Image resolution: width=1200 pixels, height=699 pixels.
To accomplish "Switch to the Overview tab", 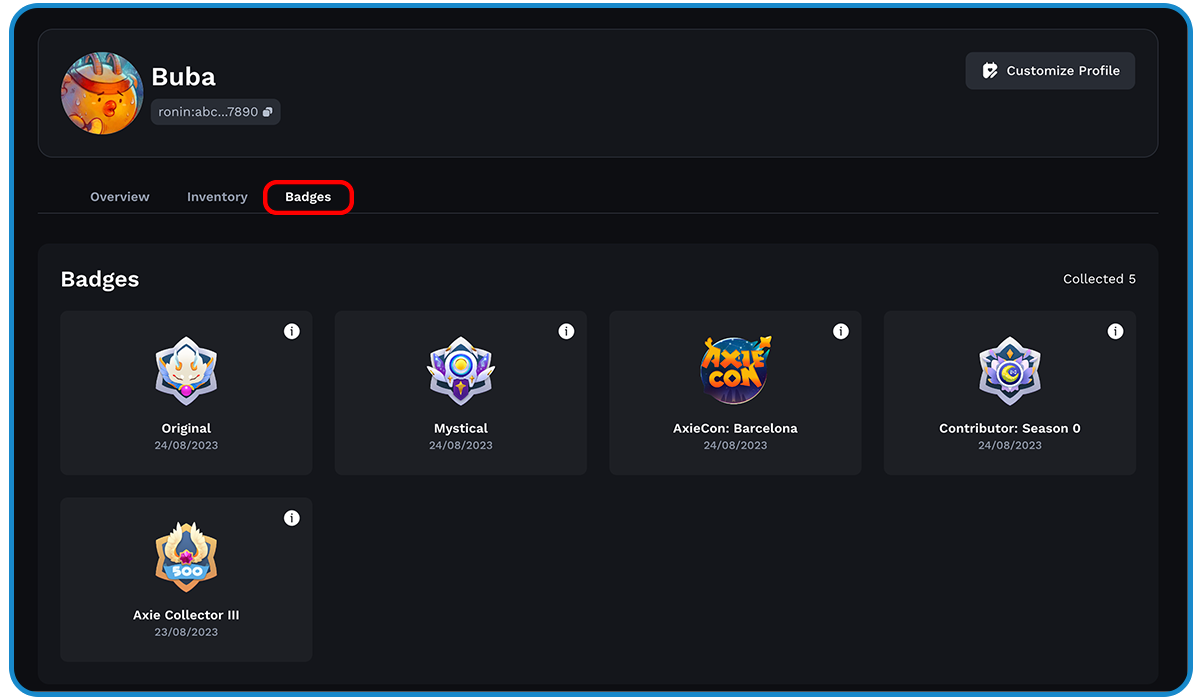I will [120, 197].
